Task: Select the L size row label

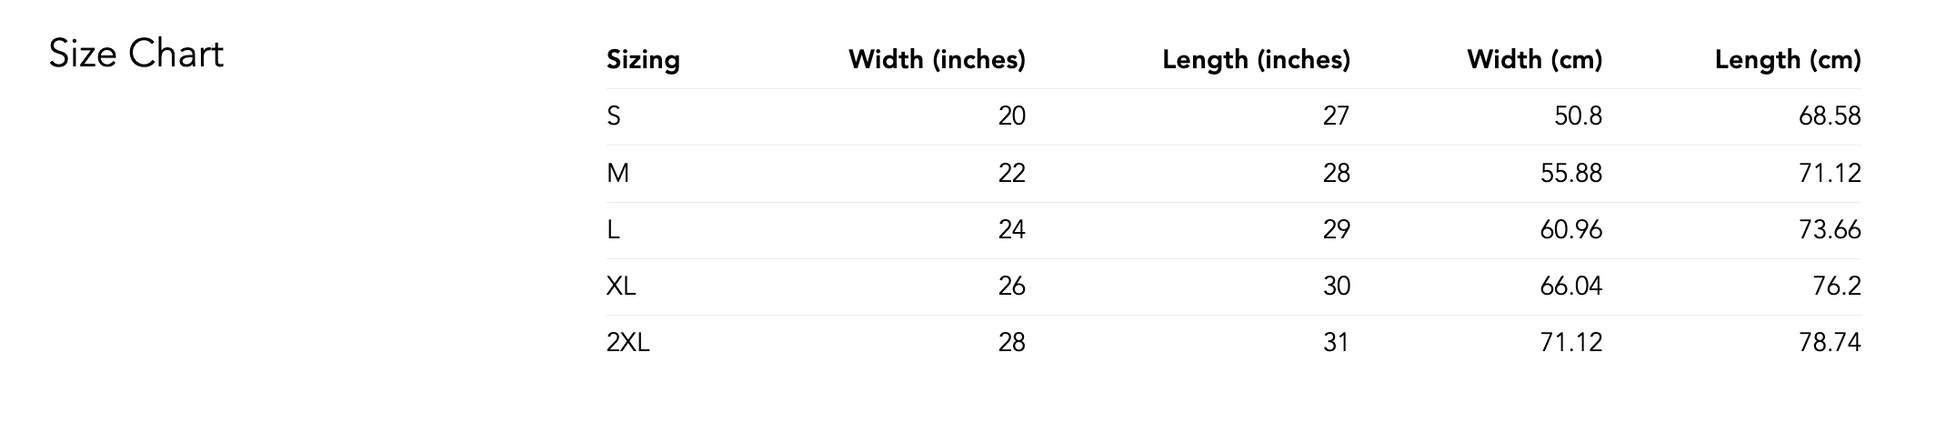Action: 613,230
